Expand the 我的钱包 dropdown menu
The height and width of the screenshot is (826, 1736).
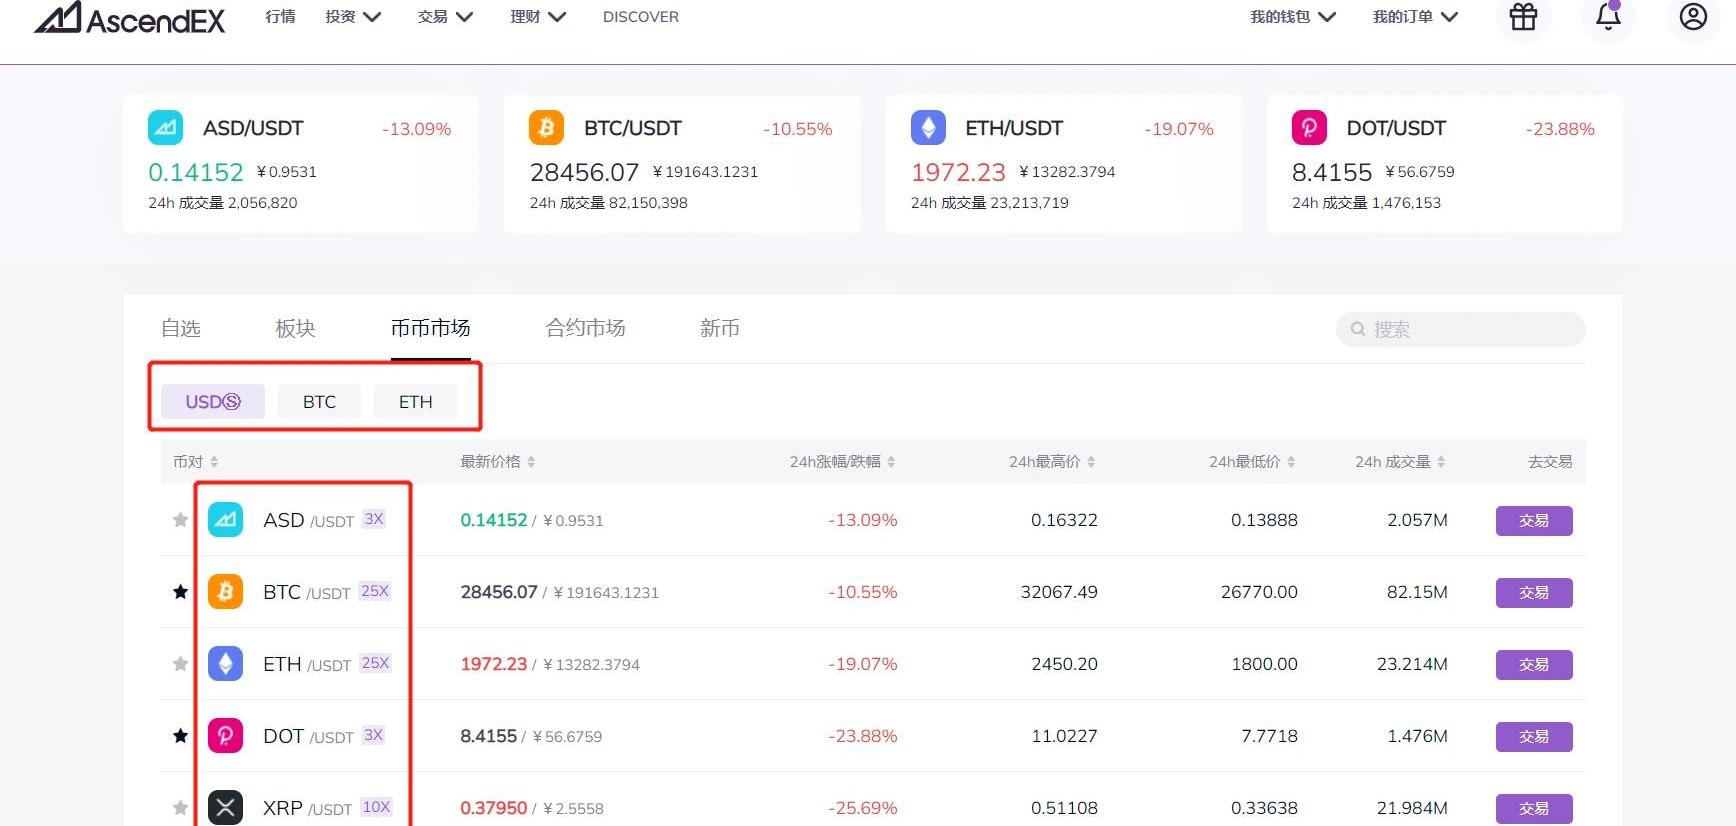tap(1292, 17)
